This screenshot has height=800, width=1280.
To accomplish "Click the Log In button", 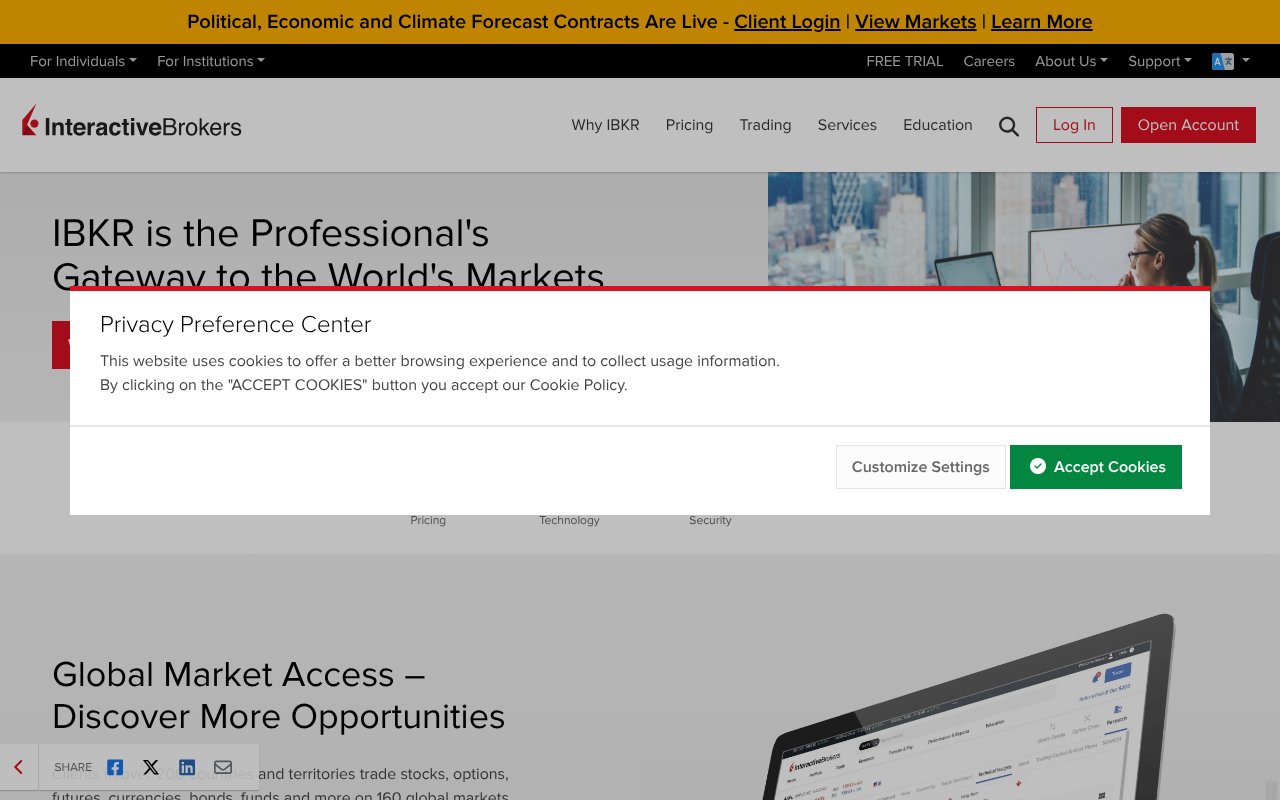I will (x=1074, y=125).
